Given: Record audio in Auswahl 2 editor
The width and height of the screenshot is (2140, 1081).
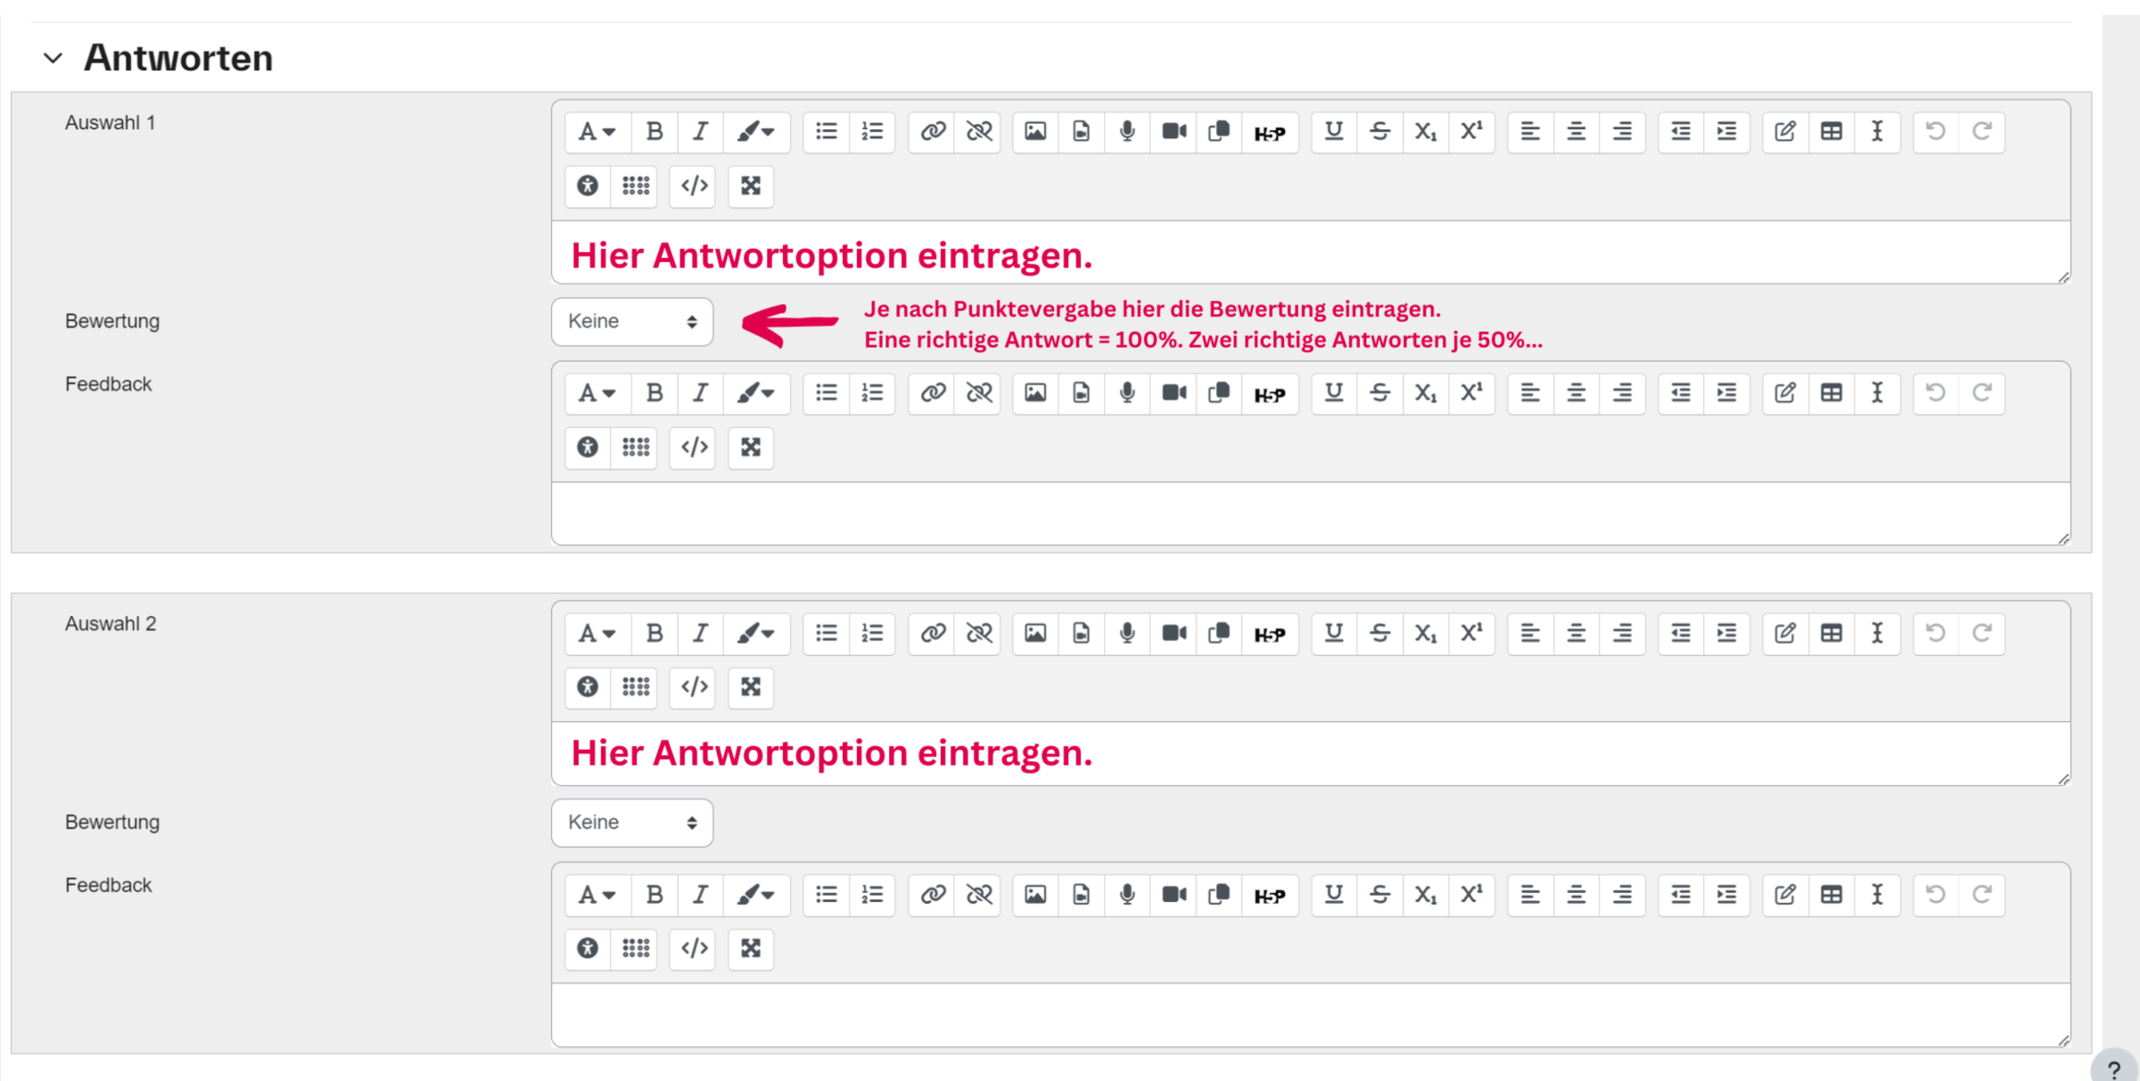Looking at the screenshot, I should (1127, 633).
